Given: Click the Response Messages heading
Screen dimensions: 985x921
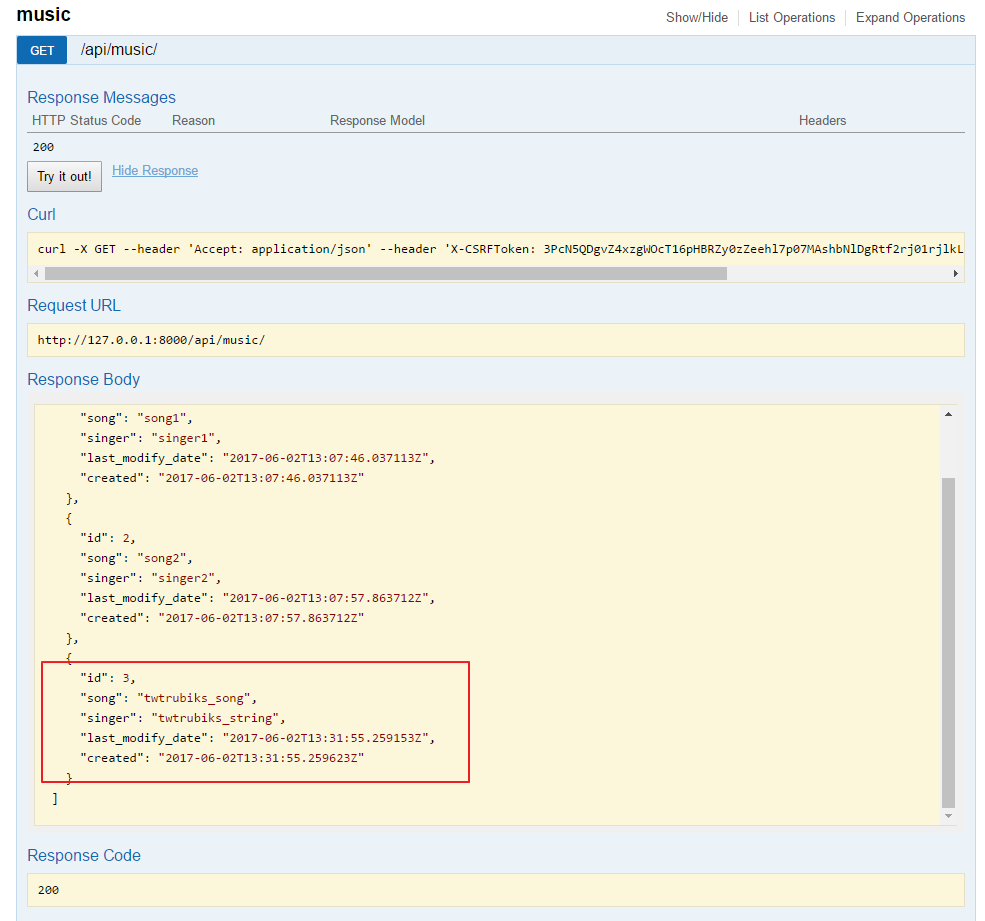Looking at the screenshot, I should 101,97.
